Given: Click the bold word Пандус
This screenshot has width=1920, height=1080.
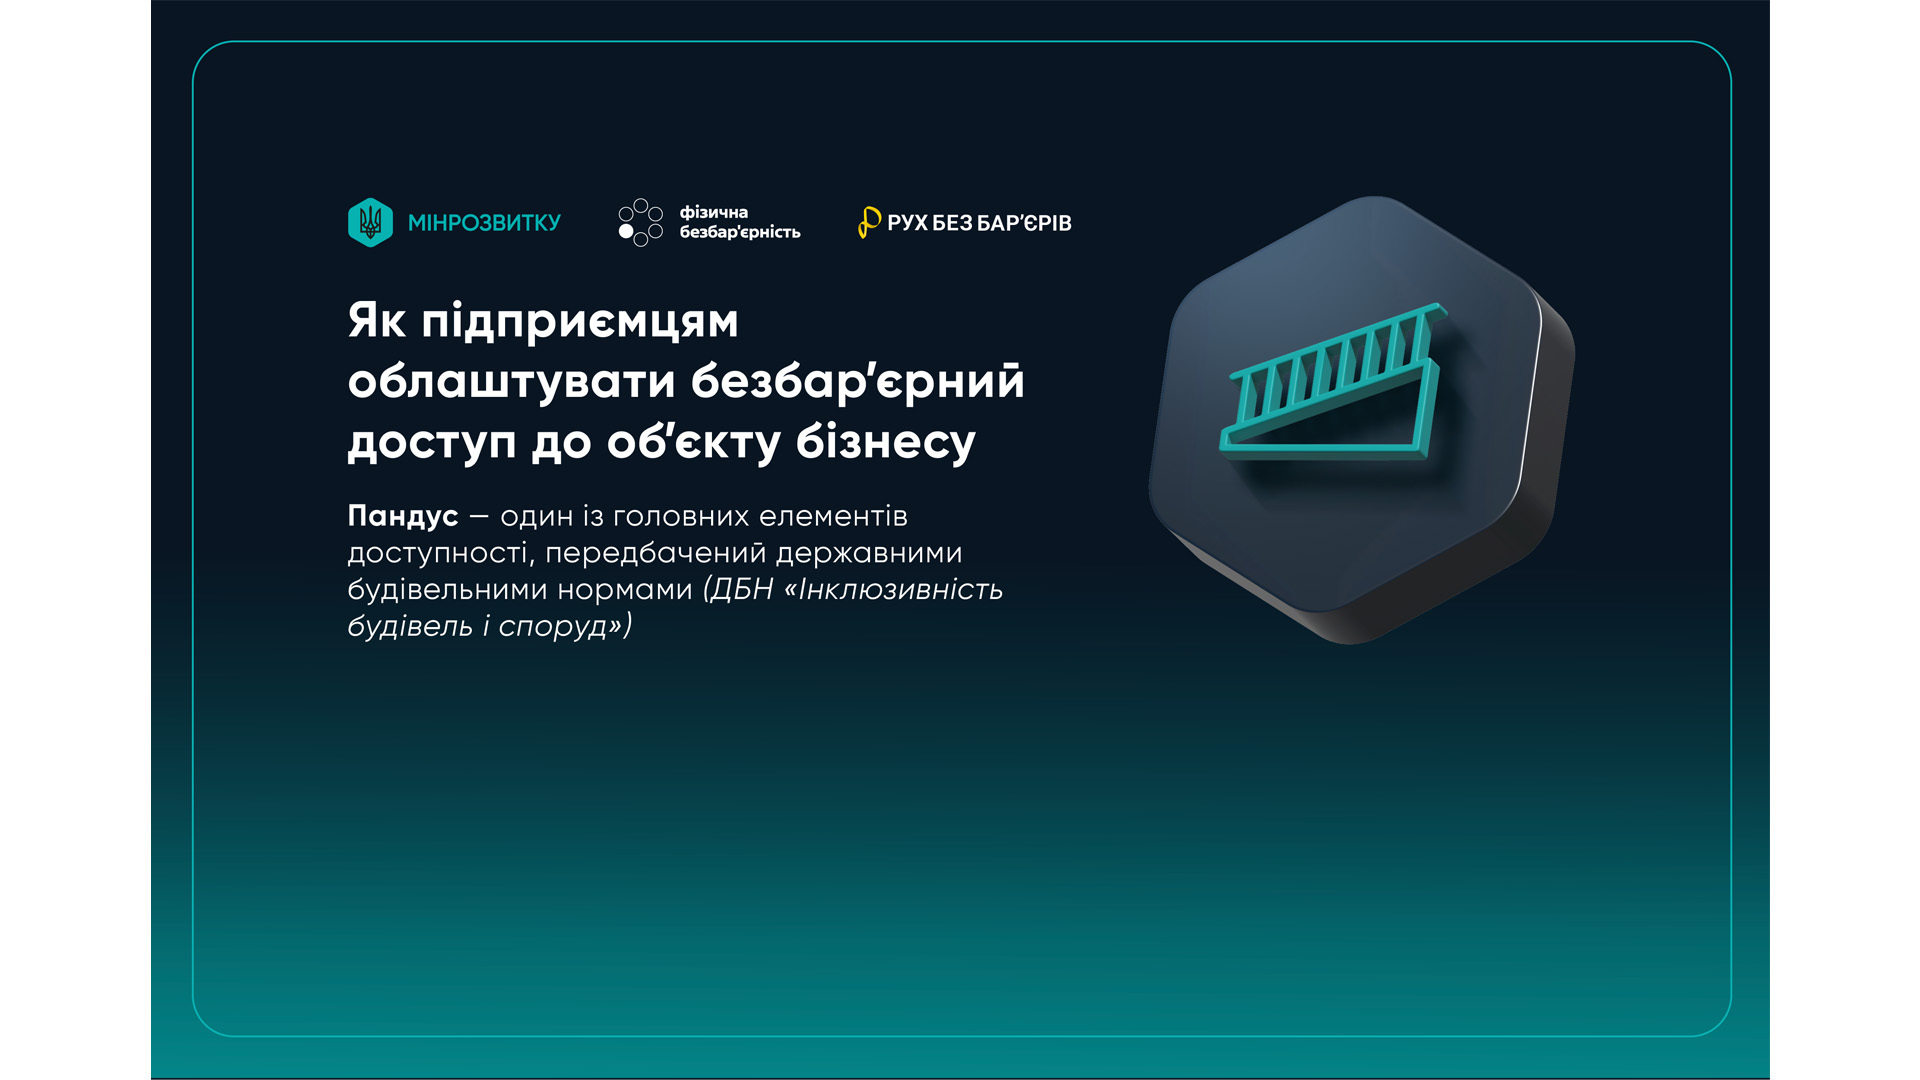Looking at the screenshot, I should point(402,516).
